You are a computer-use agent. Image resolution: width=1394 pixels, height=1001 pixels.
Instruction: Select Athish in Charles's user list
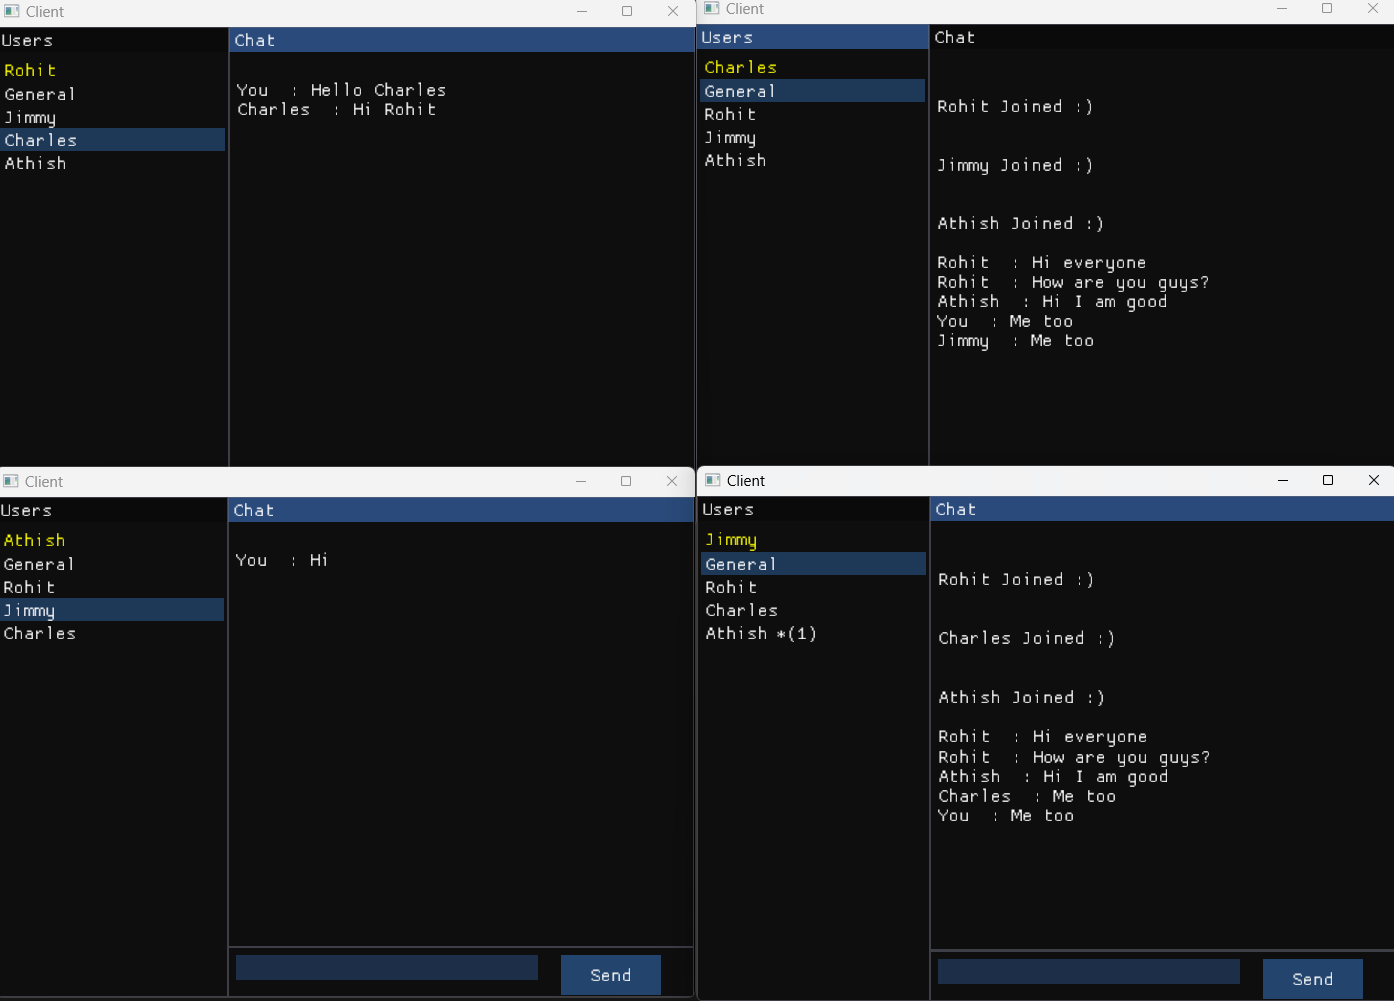pyautogui.click(x=813, y=160)
